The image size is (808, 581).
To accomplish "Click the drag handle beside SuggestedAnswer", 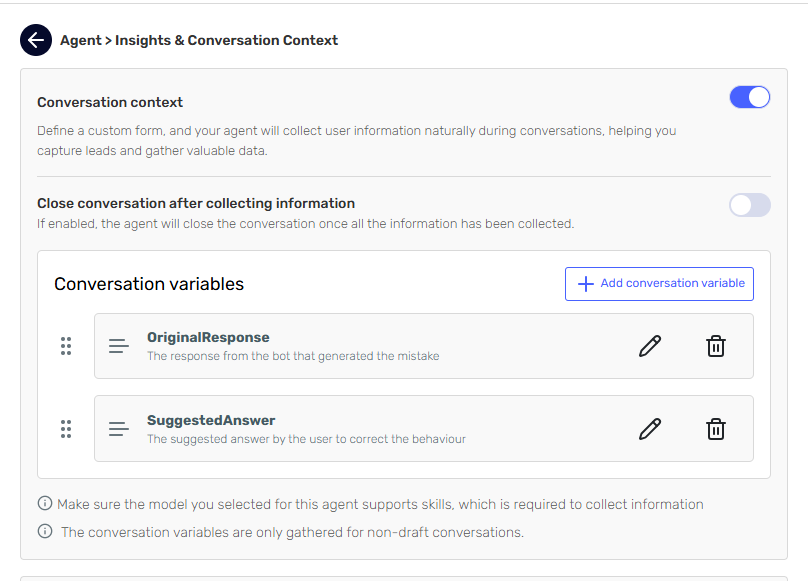I will [x=66, y=429].
